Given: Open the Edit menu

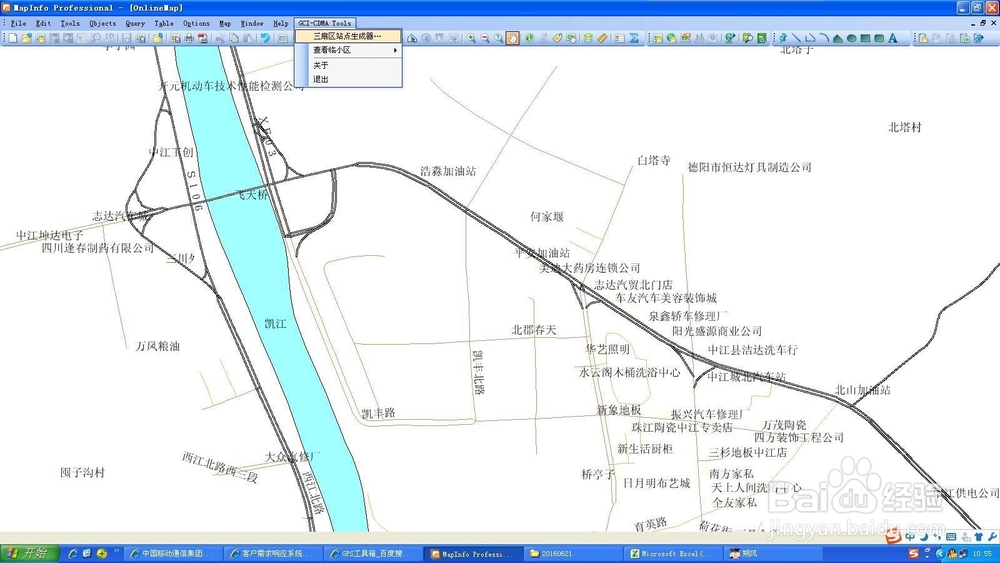Looking at the screenshot, I should [43, 23].
